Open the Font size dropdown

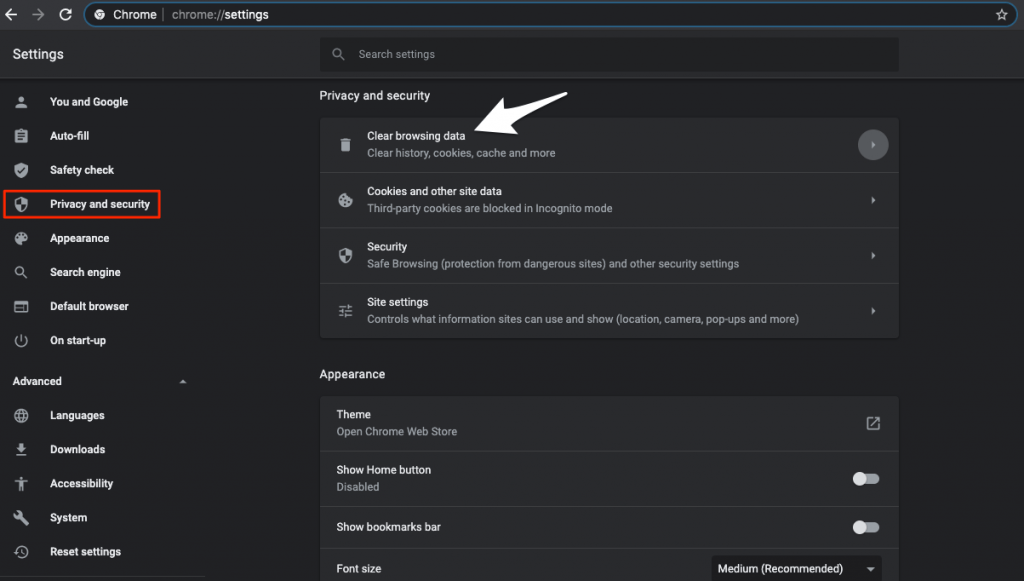[x=795, y=568]
